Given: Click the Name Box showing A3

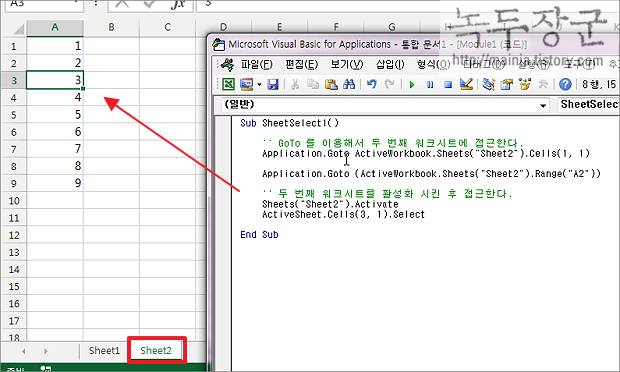Looking at the screenshot, I should [x=43, y=5].
